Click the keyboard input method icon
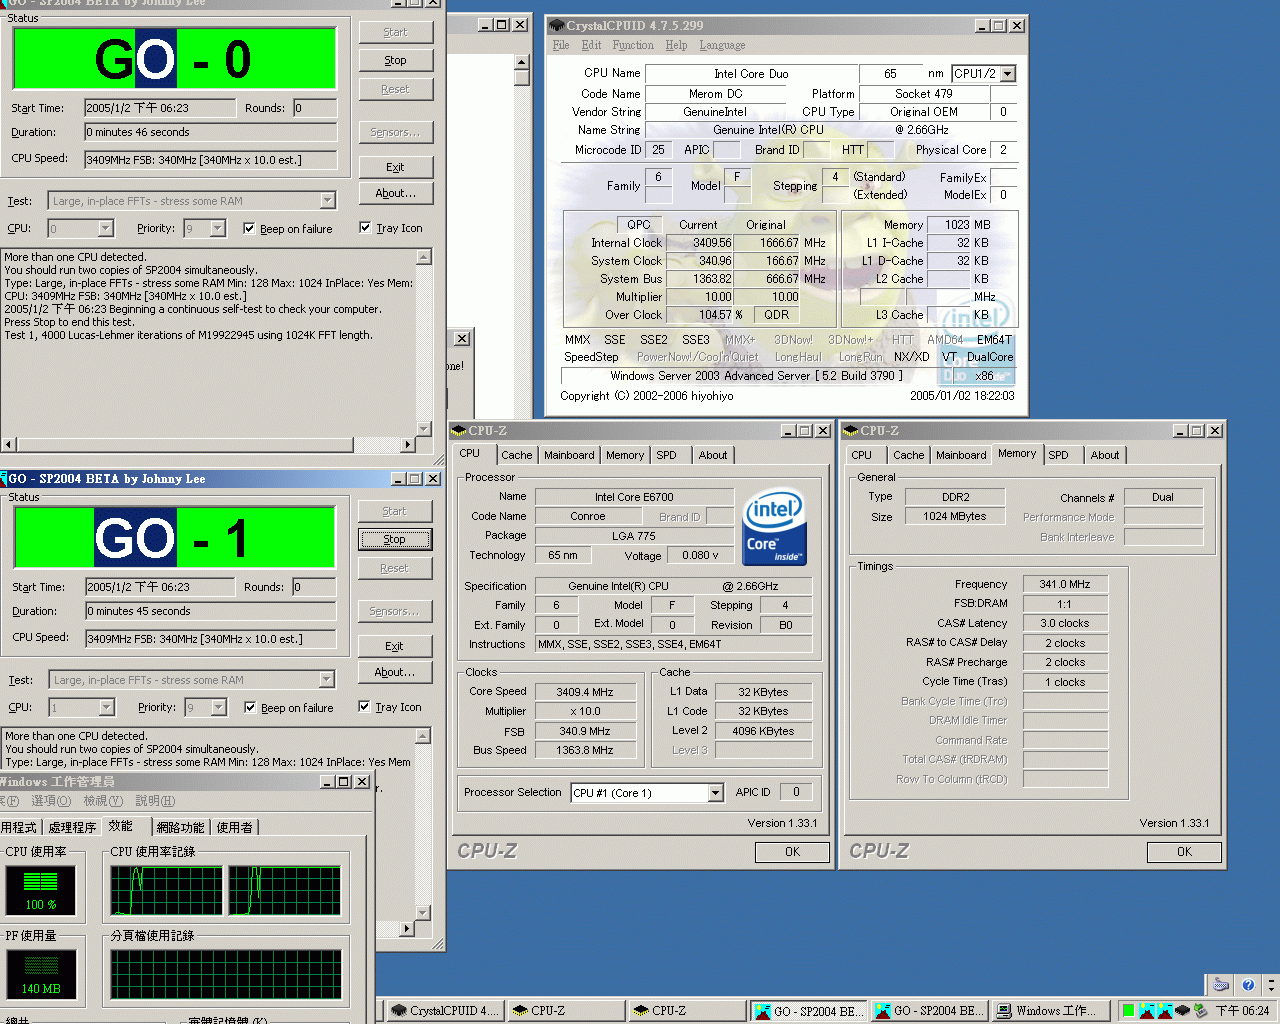This screenshot has height=1024, width=1280. coord(1221,985)
